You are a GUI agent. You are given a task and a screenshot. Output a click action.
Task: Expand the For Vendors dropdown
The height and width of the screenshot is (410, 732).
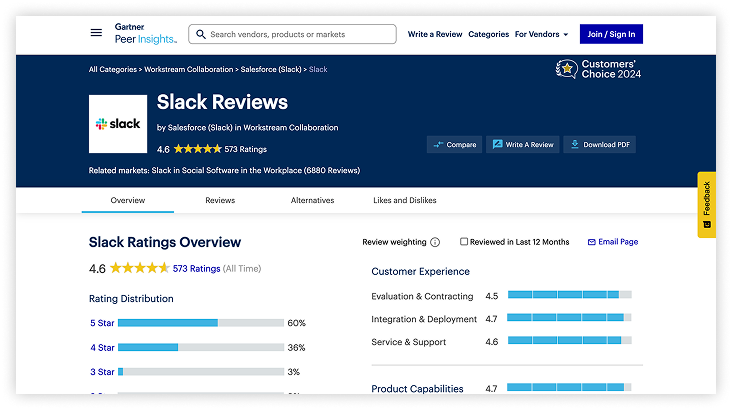point(542,34)
